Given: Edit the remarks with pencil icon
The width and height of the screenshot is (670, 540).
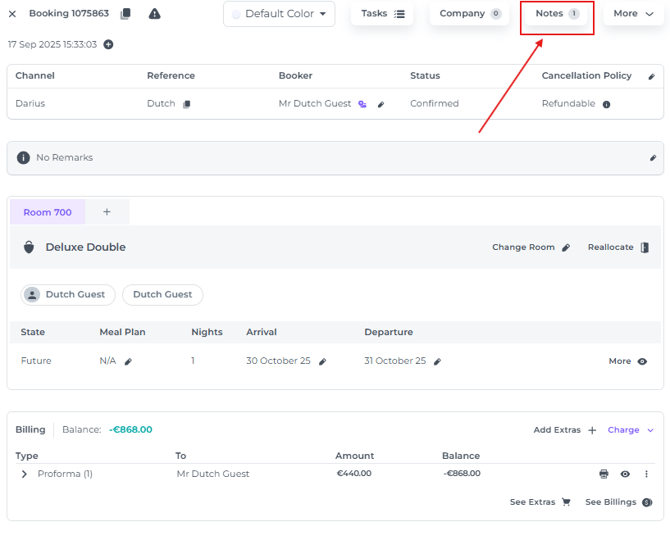Looking at the screenshot, I should pos(653,158).
